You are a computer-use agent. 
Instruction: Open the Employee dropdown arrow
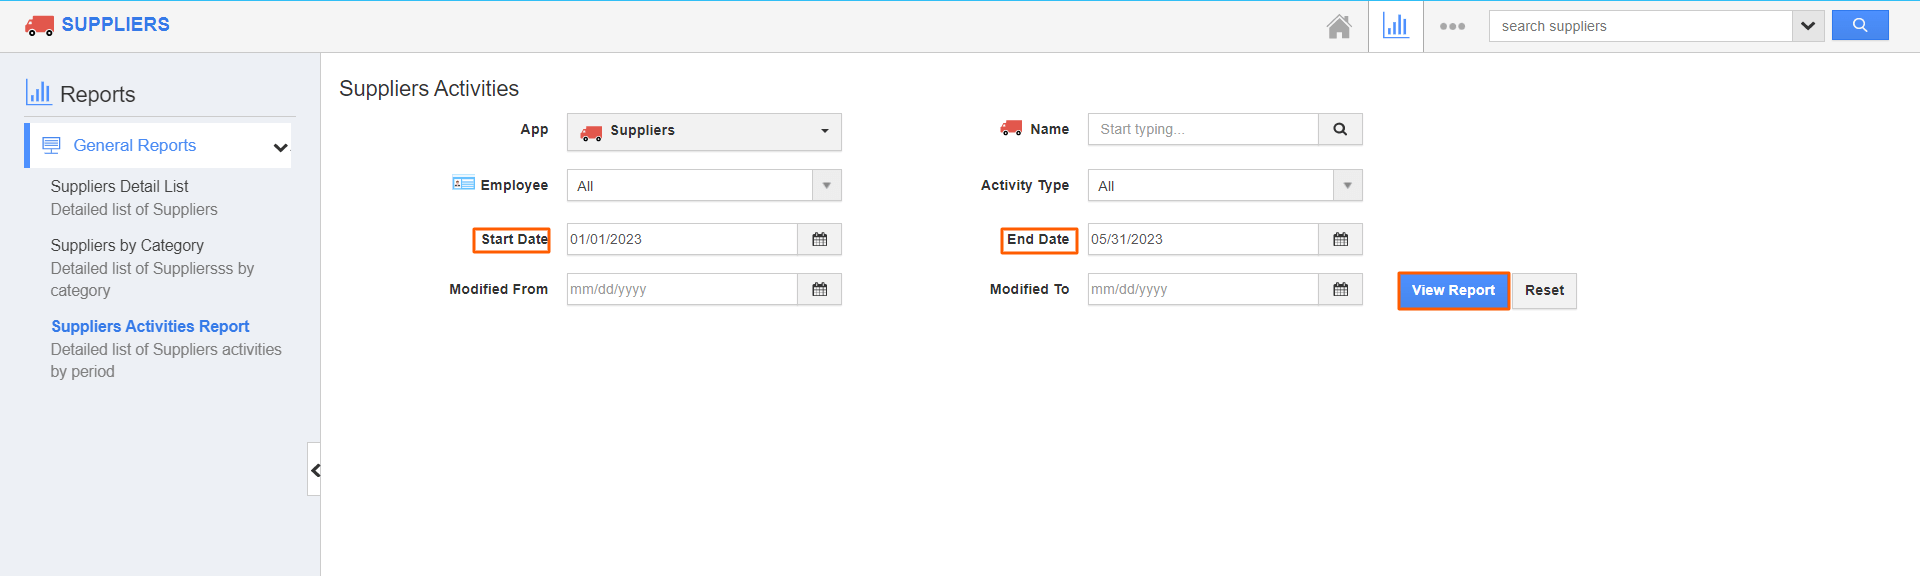826,186
